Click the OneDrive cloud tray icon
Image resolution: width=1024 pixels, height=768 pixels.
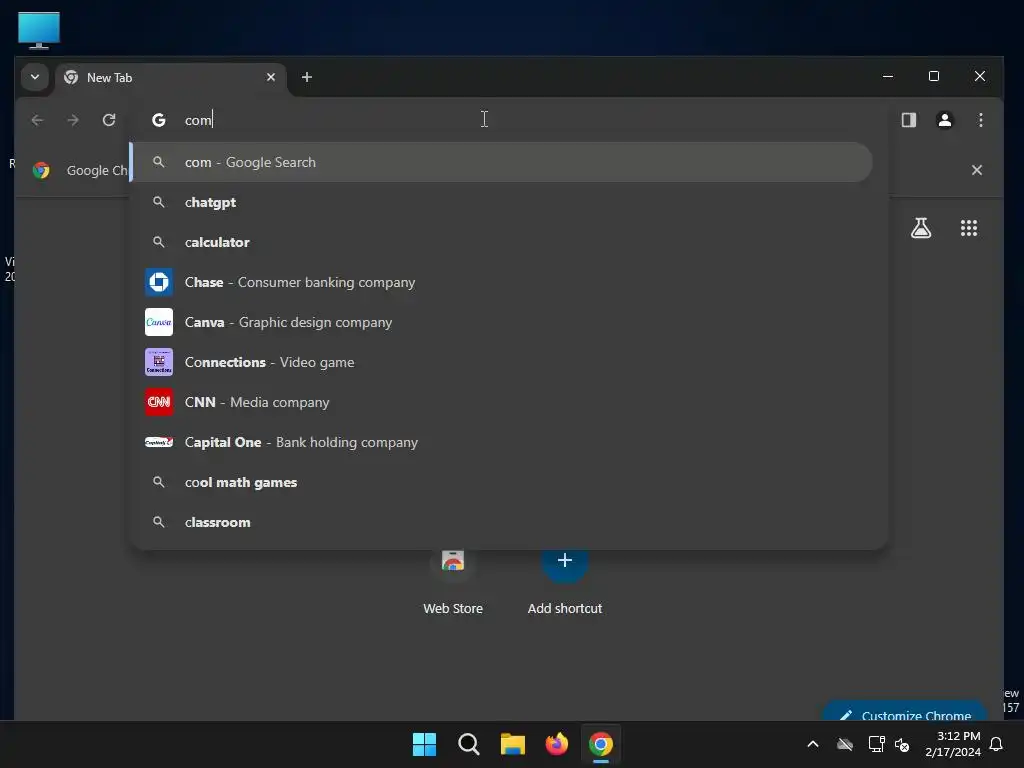pyautogui.click(x=845, y=744)
